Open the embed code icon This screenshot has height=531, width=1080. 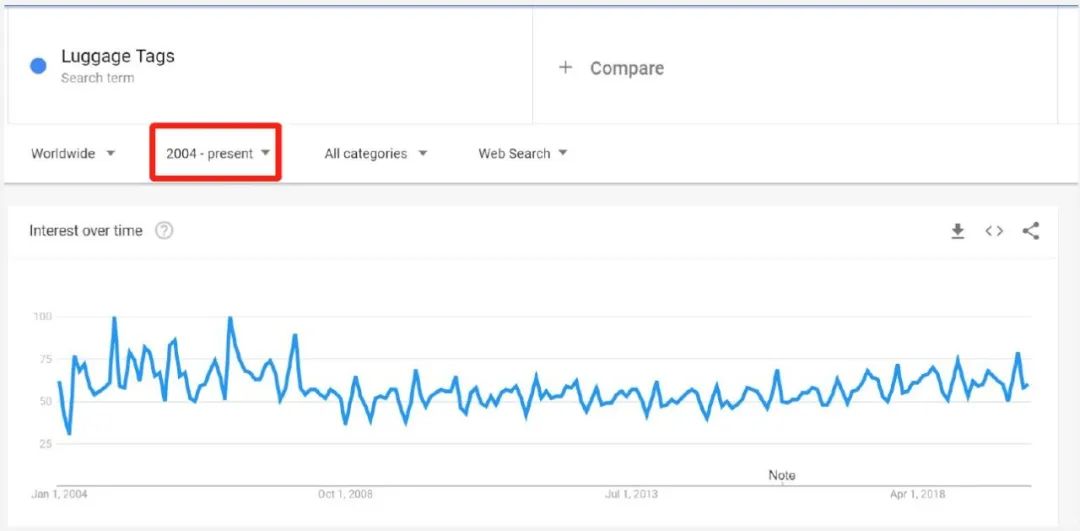tap(994, 231)
